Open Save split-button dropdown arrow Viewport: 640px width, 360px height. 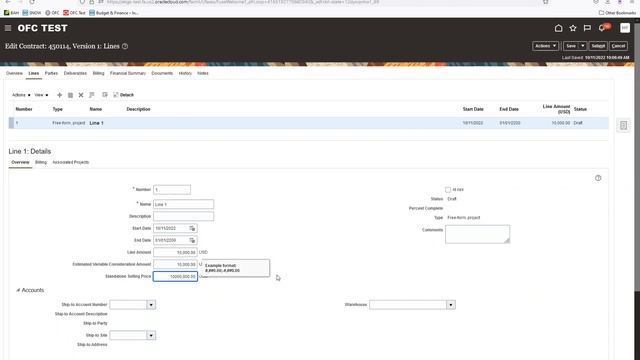(x=582, y=46)
